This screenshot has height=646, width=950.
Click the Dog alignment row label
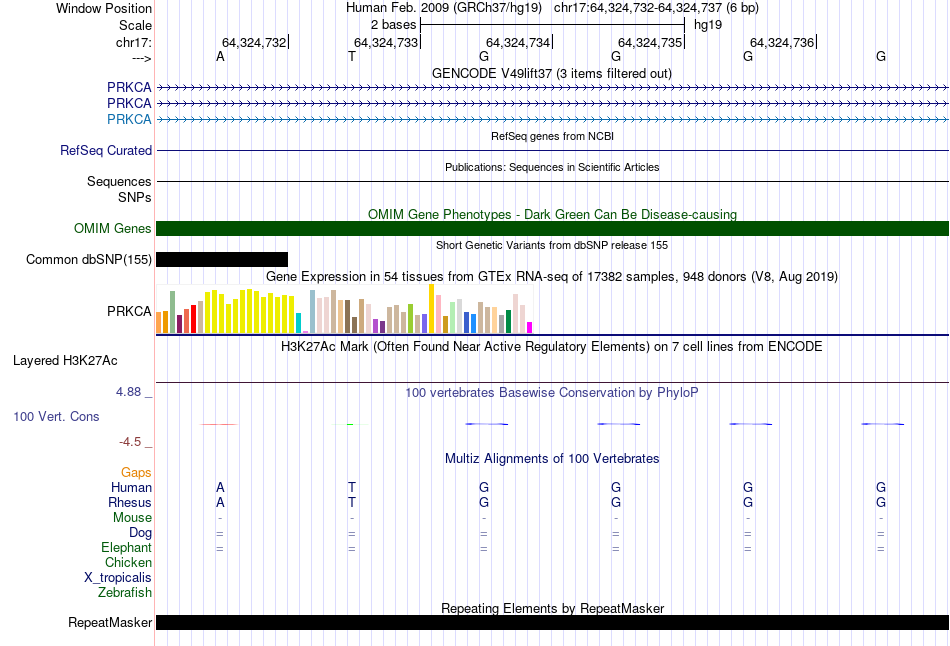click(141, 533)
